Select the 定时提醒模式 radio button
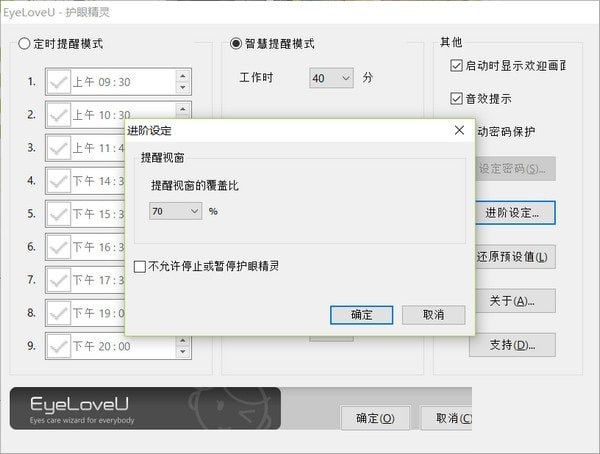The width and height of the screenshot is (600, 454). [24, 44]
